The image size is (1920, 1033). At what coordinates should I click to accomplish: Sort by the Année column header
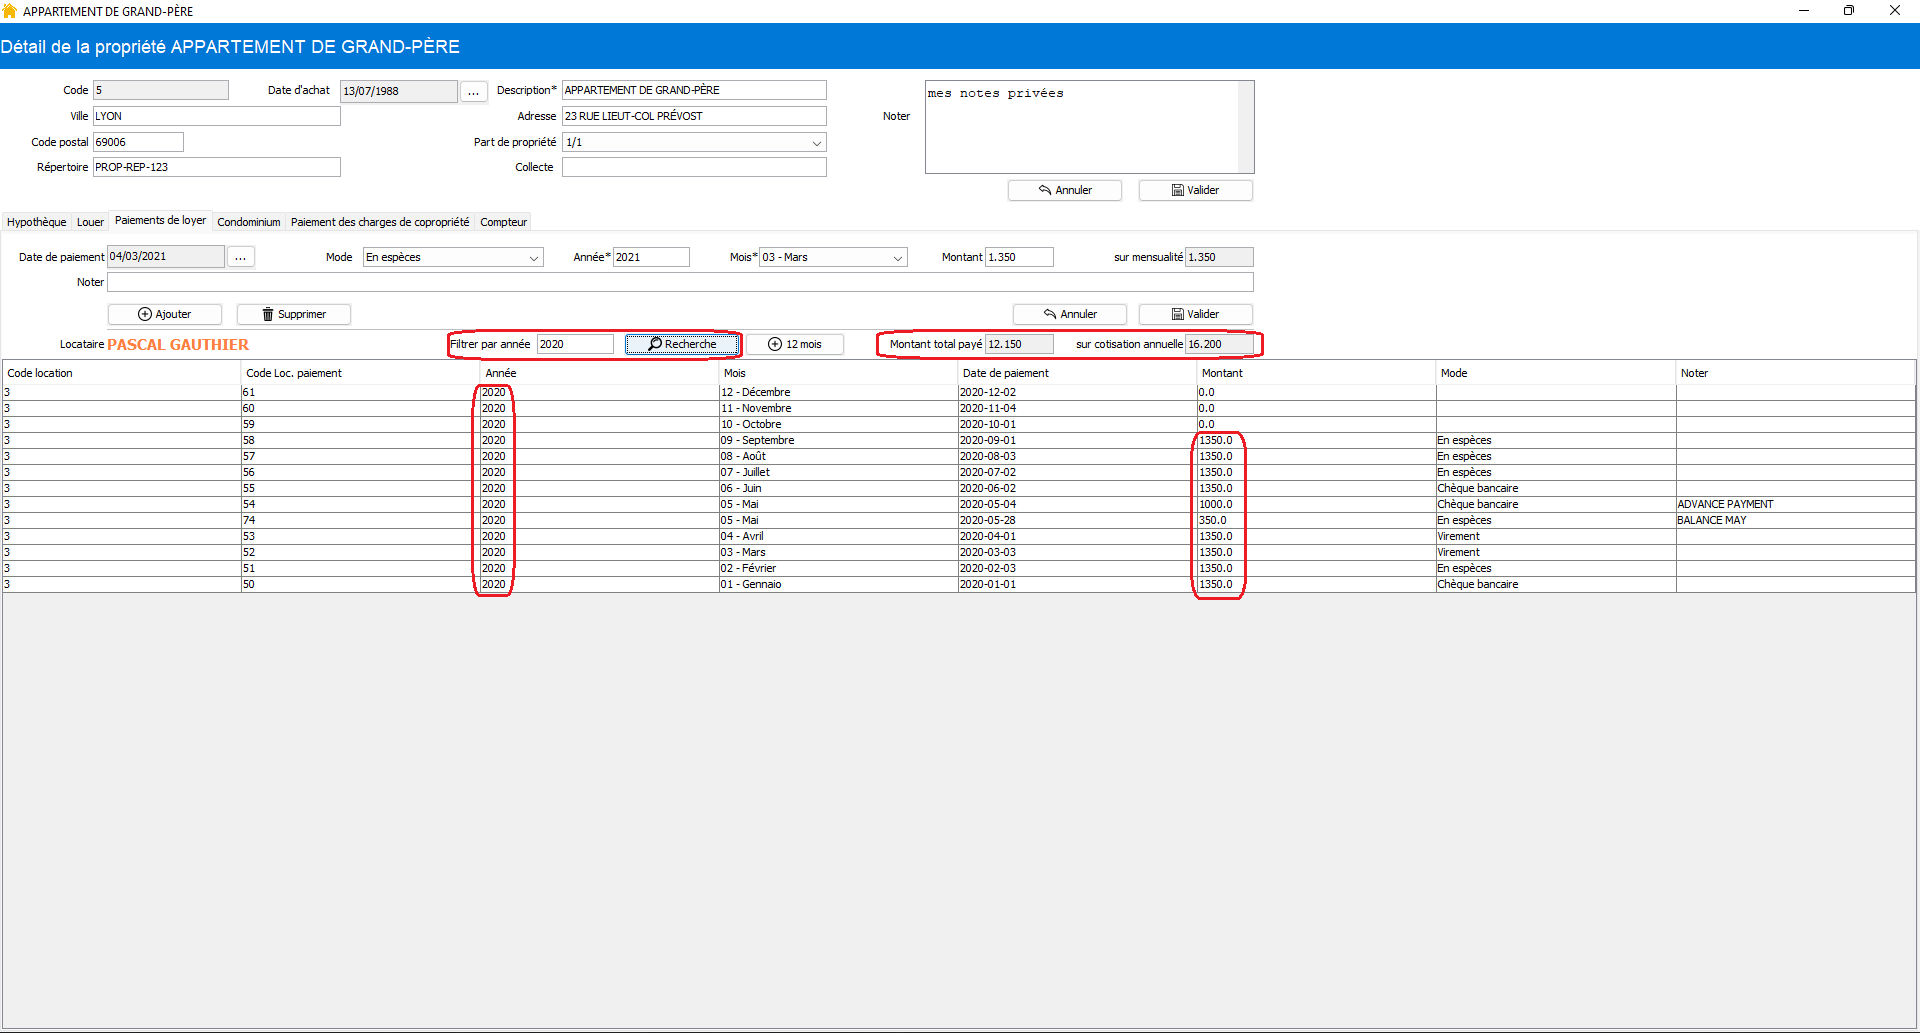599,373
